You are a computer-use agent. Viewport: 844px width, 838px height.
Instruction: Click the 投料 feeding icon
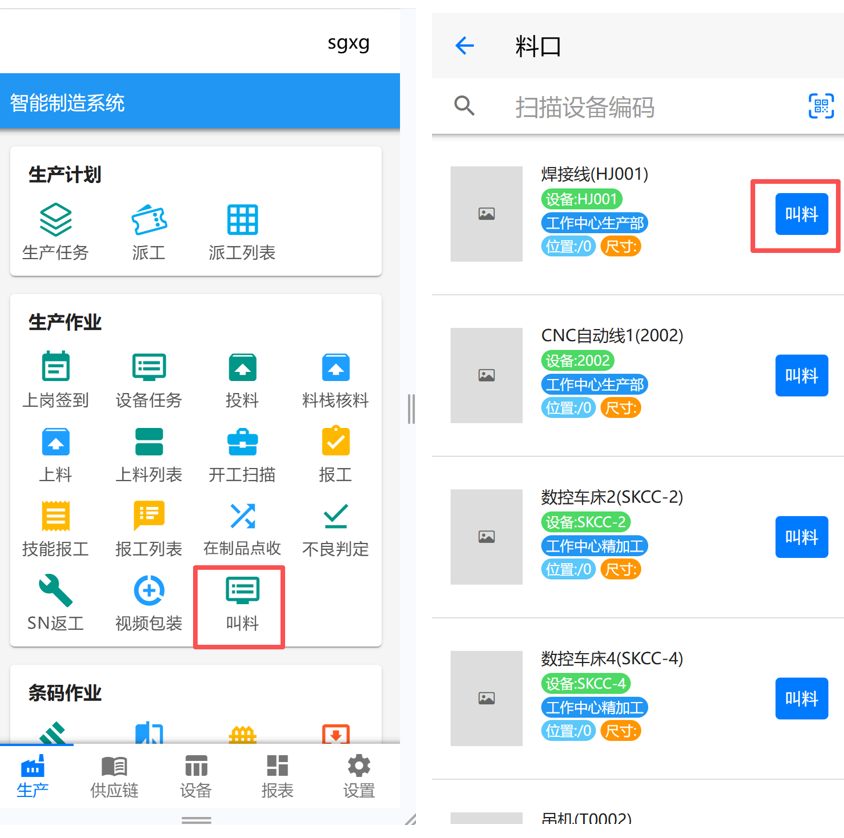pos(242,368)
